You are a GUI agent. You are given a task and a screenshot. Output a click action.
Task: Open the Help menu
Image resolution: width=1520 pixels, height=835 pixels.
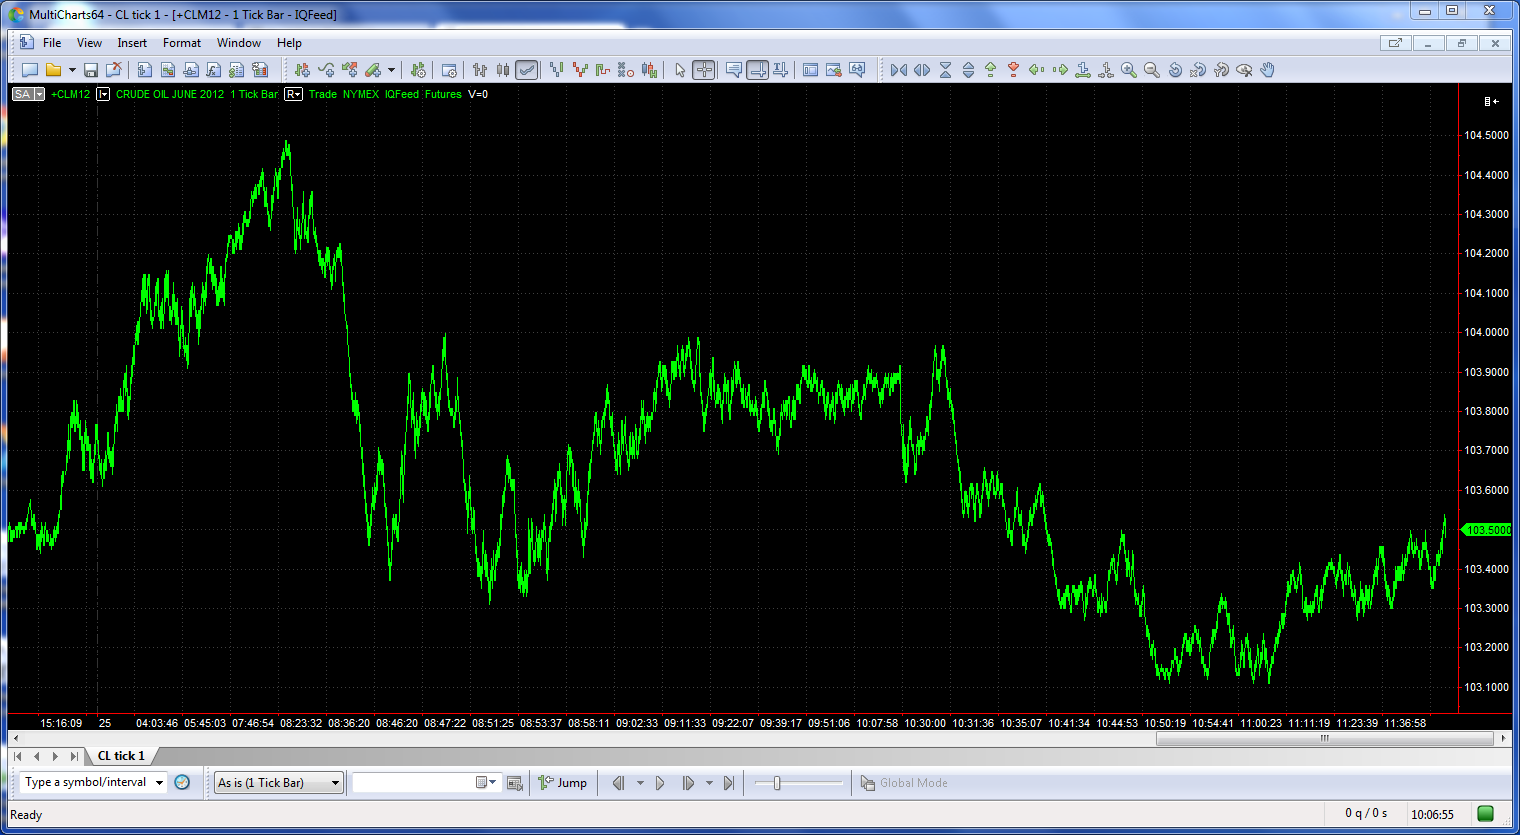click(x=289, y=43)
